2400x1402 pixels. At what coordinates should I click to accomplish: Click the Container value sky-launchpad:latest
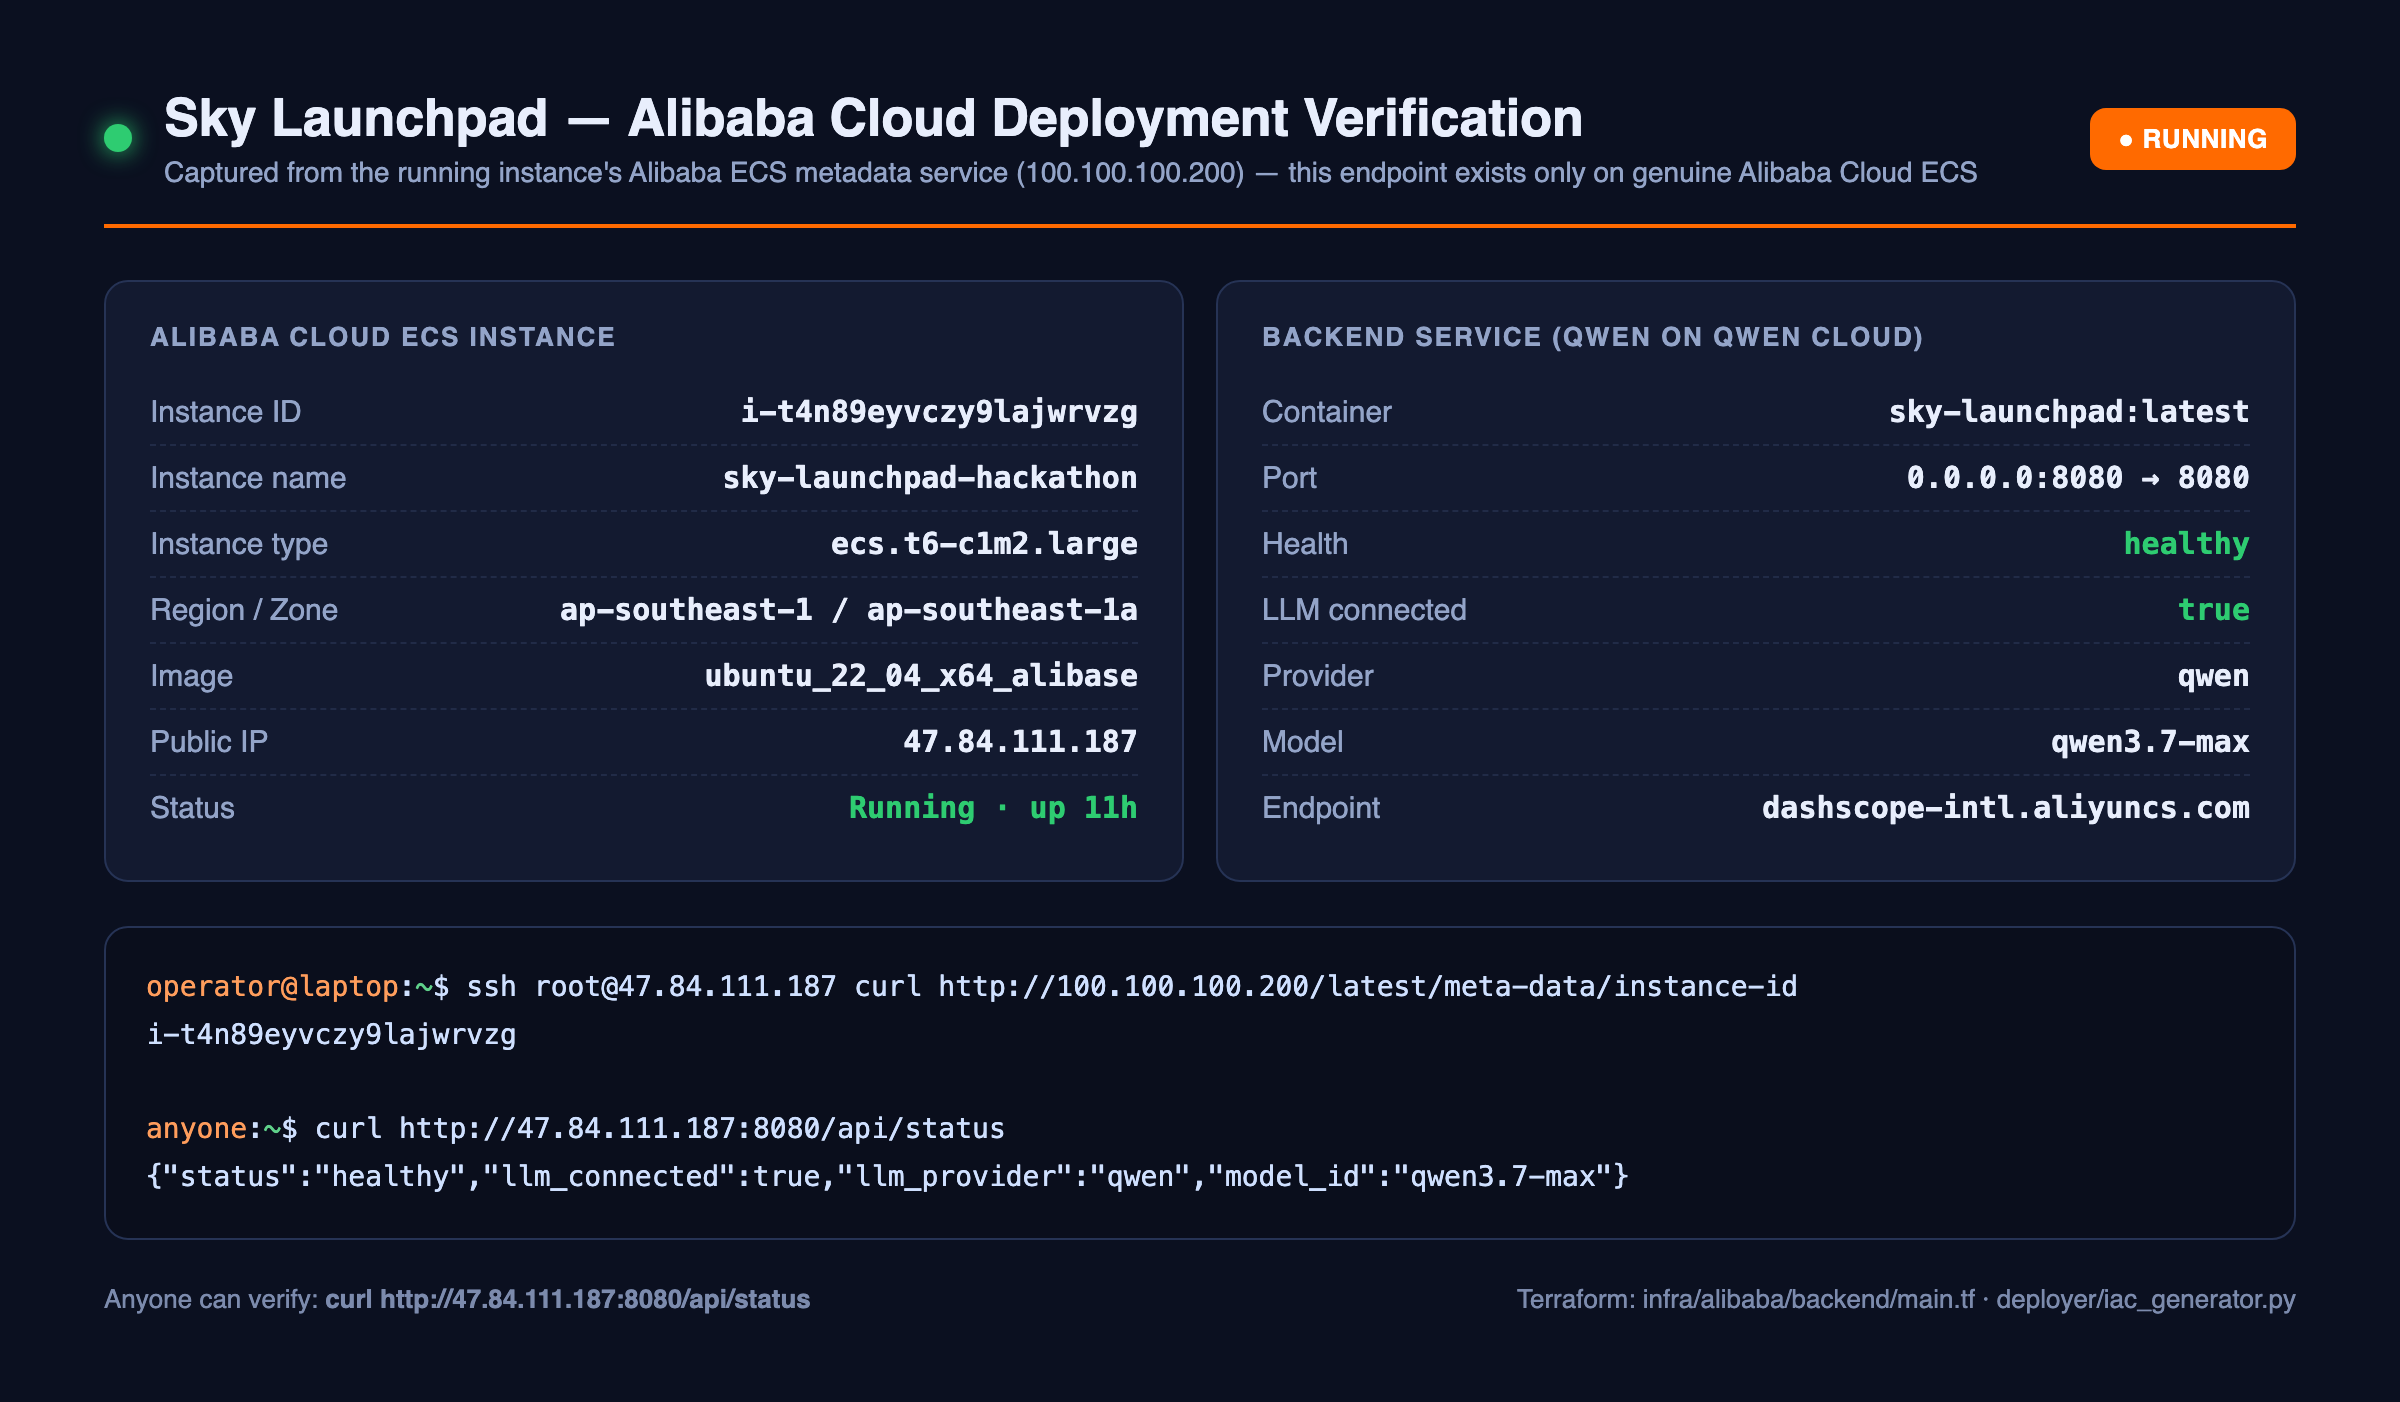[2069, 412]
